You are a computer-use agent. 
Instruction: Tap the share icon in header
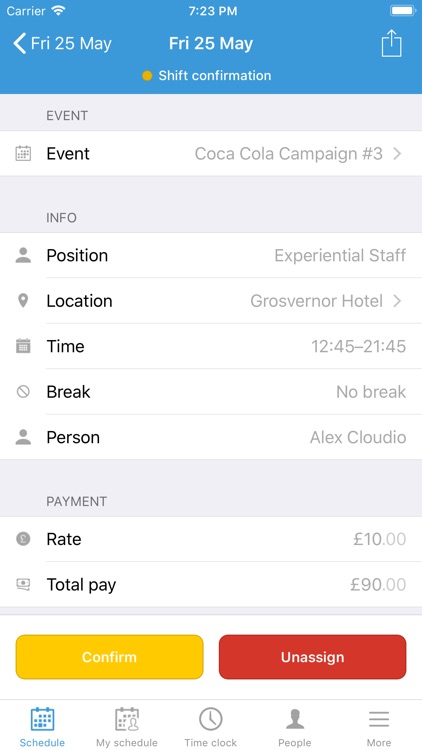click(391, 44)
